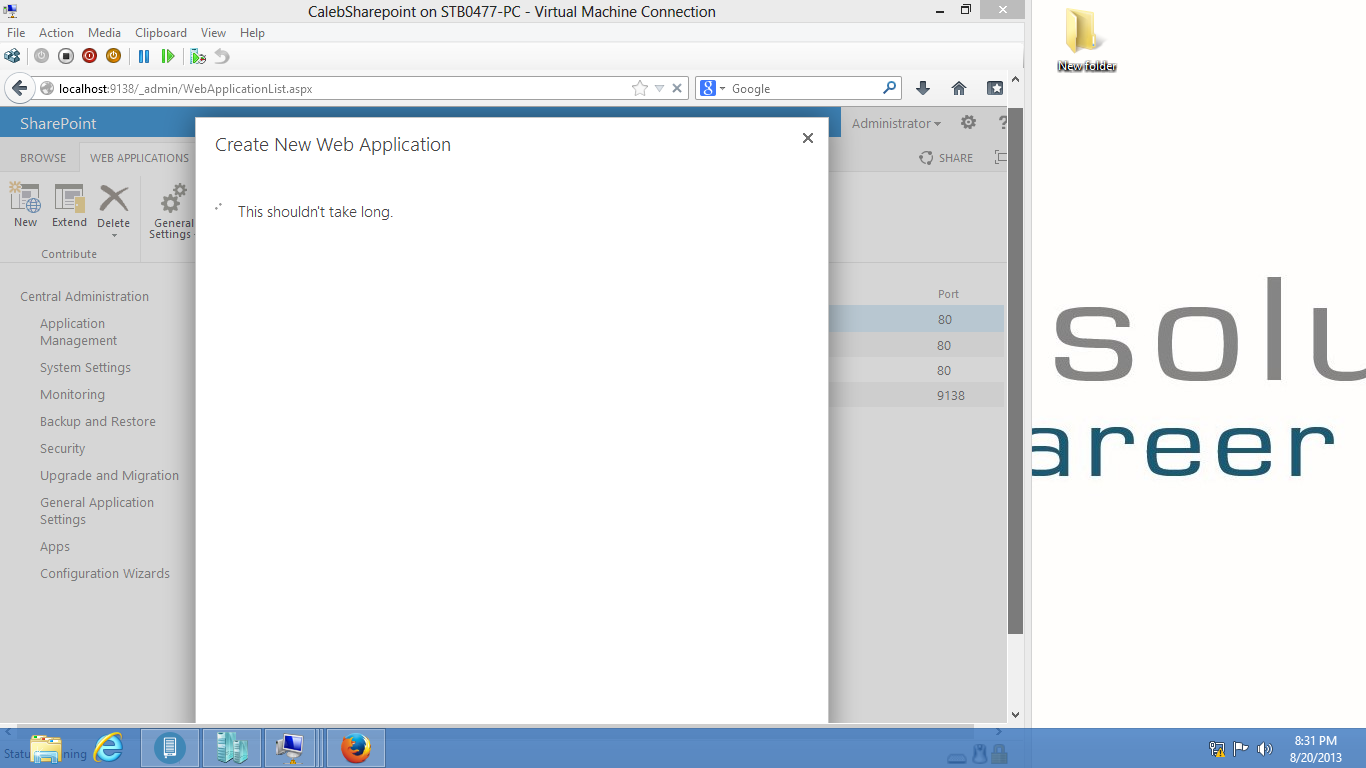The width and height of the screenshot is (1366, 768).
Task: Open General Settings in the ribbon
Action: coord(172,211)
